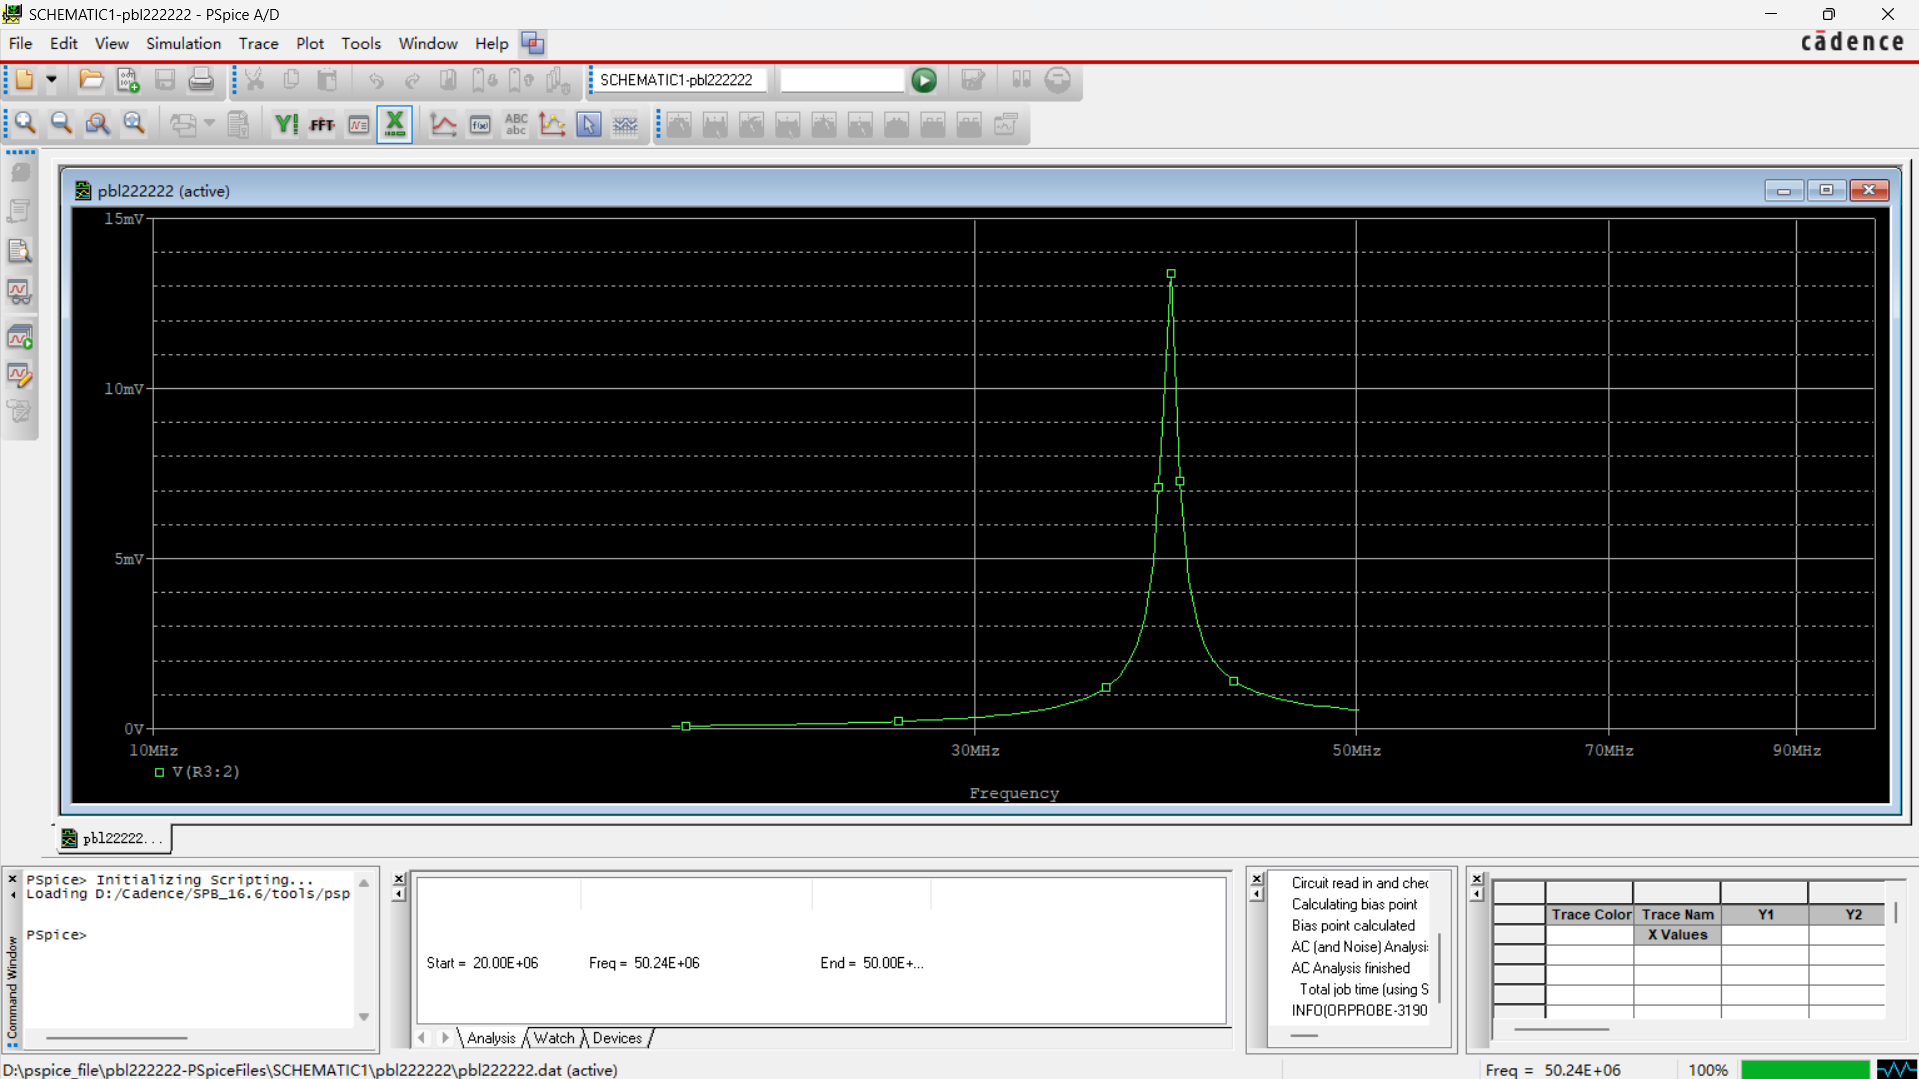
Task: Click the Append data file icon
Action: click(127, 80)
